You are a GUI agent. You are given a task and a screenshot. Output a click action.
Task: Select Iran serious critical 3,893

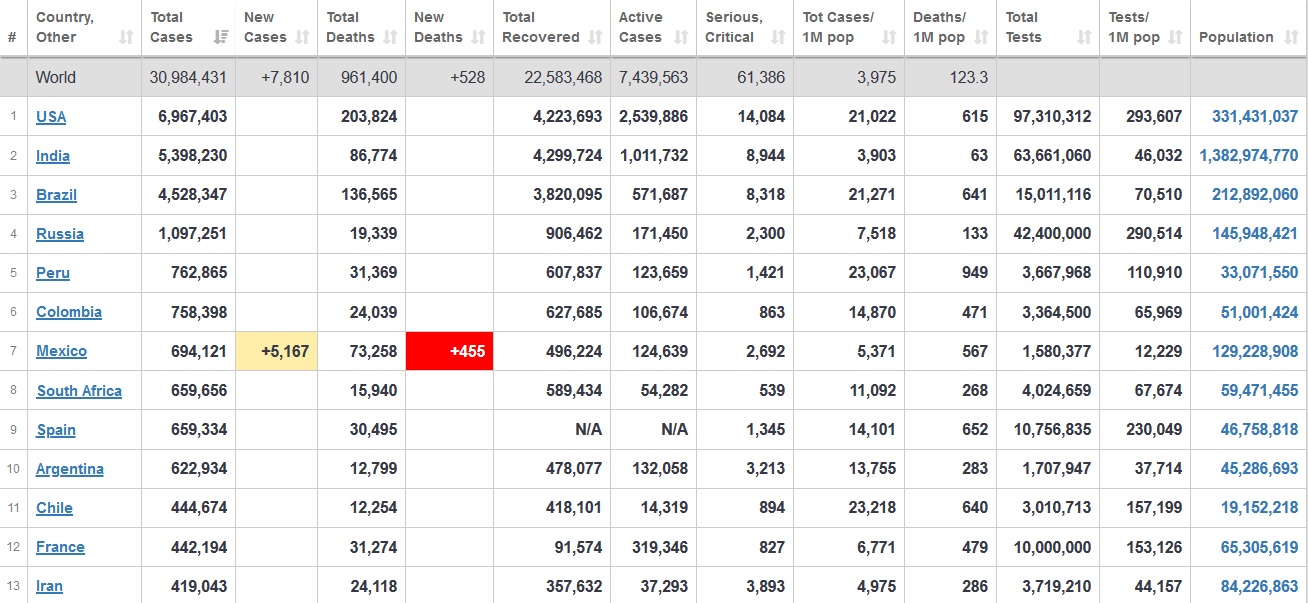(766, 586)
